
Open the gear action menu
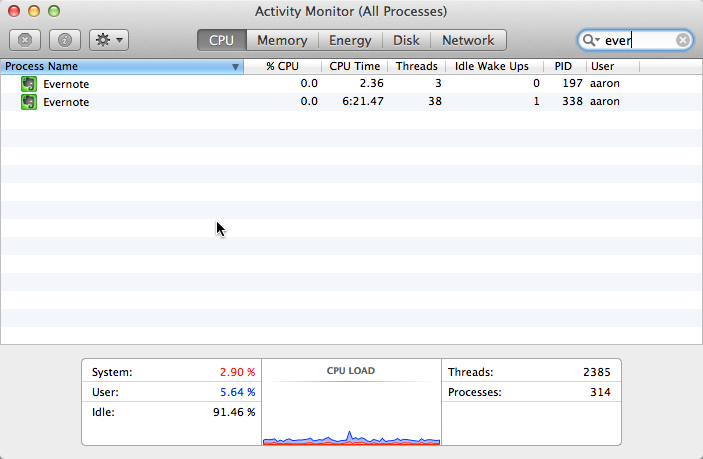[108, 40]
